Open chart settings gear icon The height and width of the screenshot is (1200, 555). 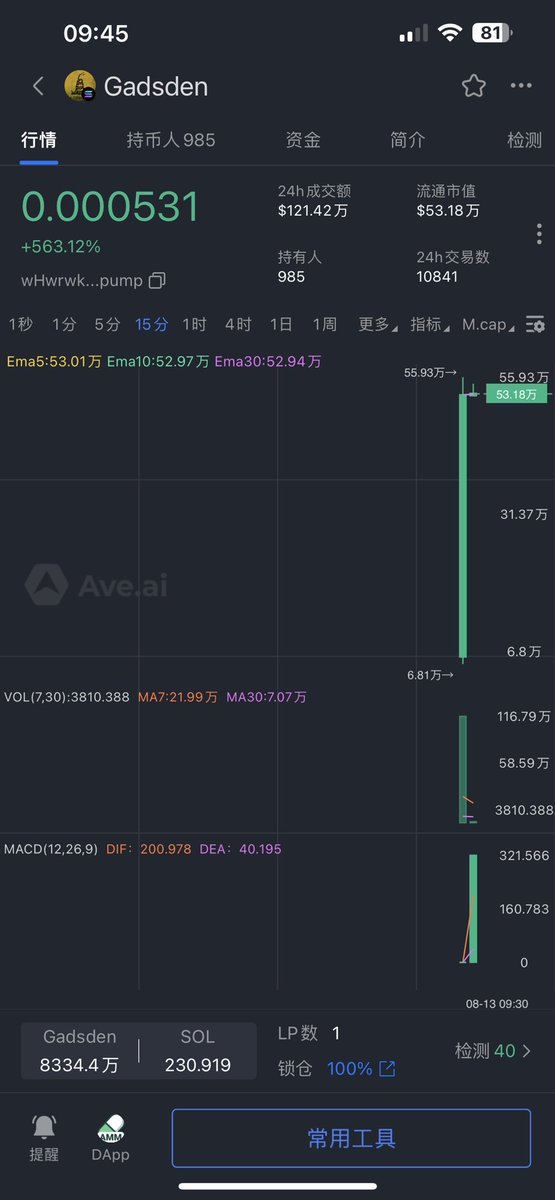pyautogui.click(x=536, y=324)
